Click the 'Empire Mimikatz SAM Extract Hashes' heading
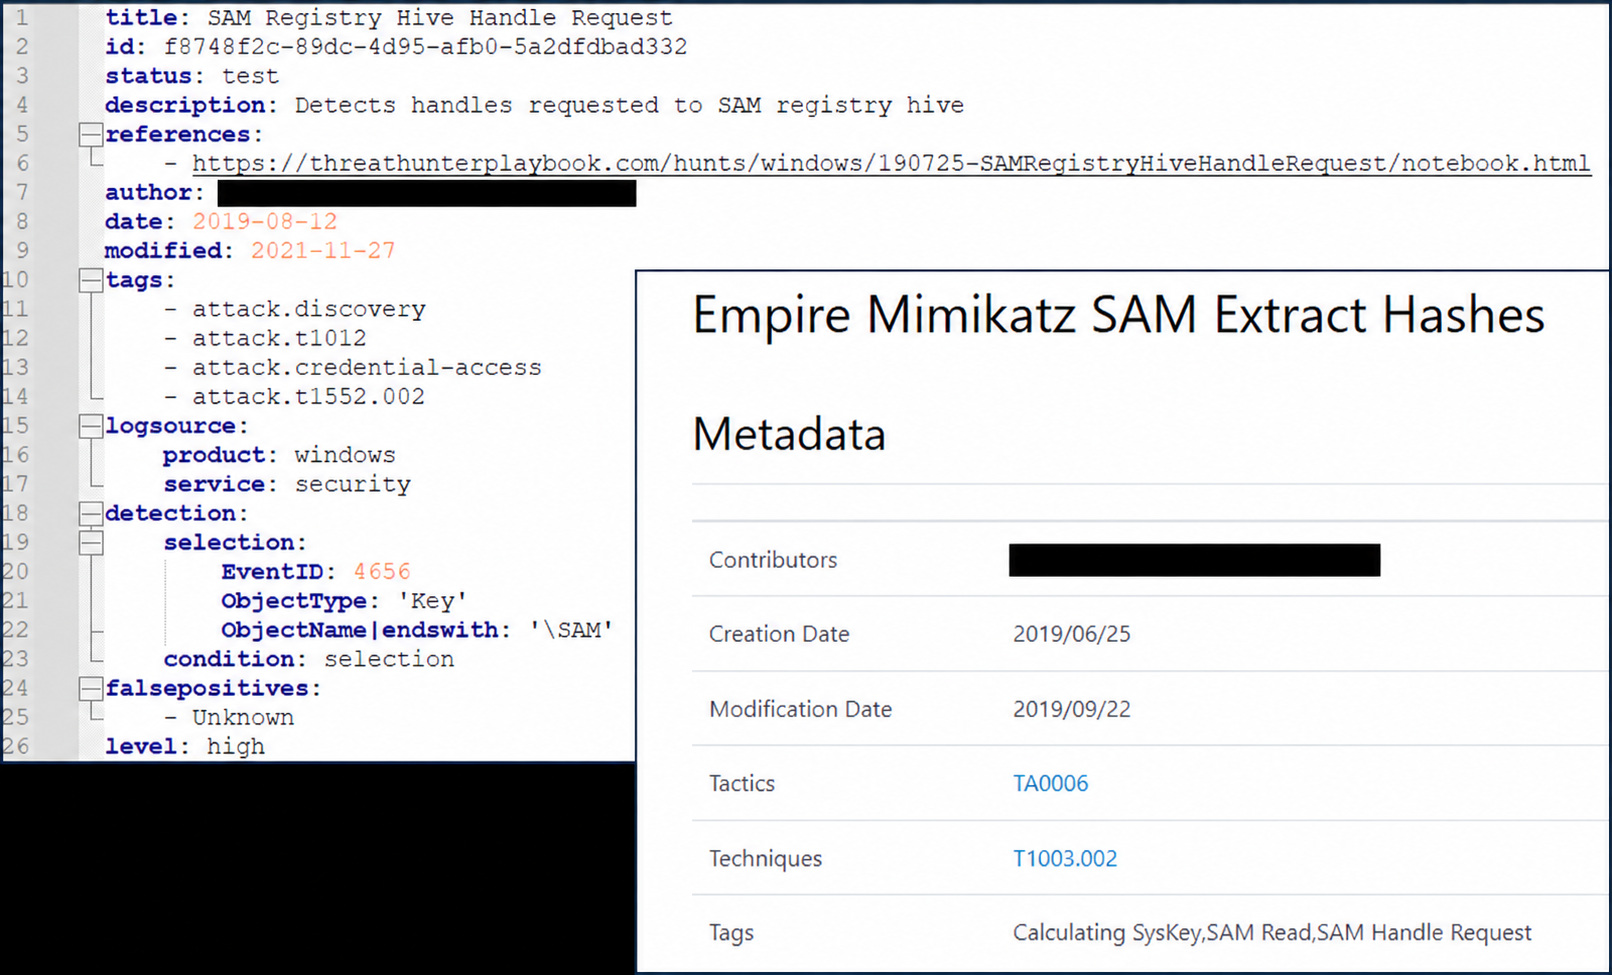 coord(1118,315)
